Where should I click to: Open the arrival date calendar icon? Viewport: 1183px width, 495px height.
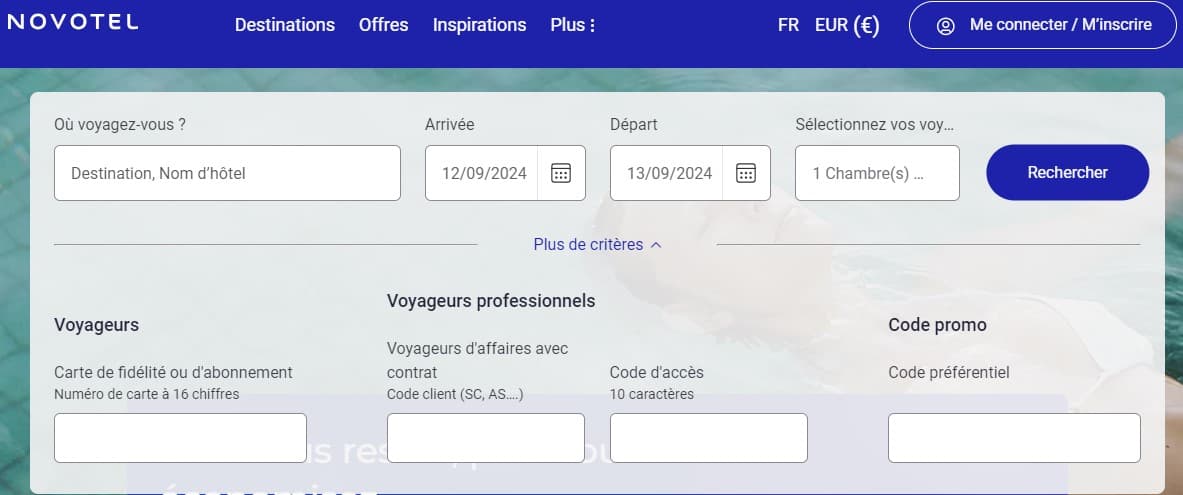561,173
